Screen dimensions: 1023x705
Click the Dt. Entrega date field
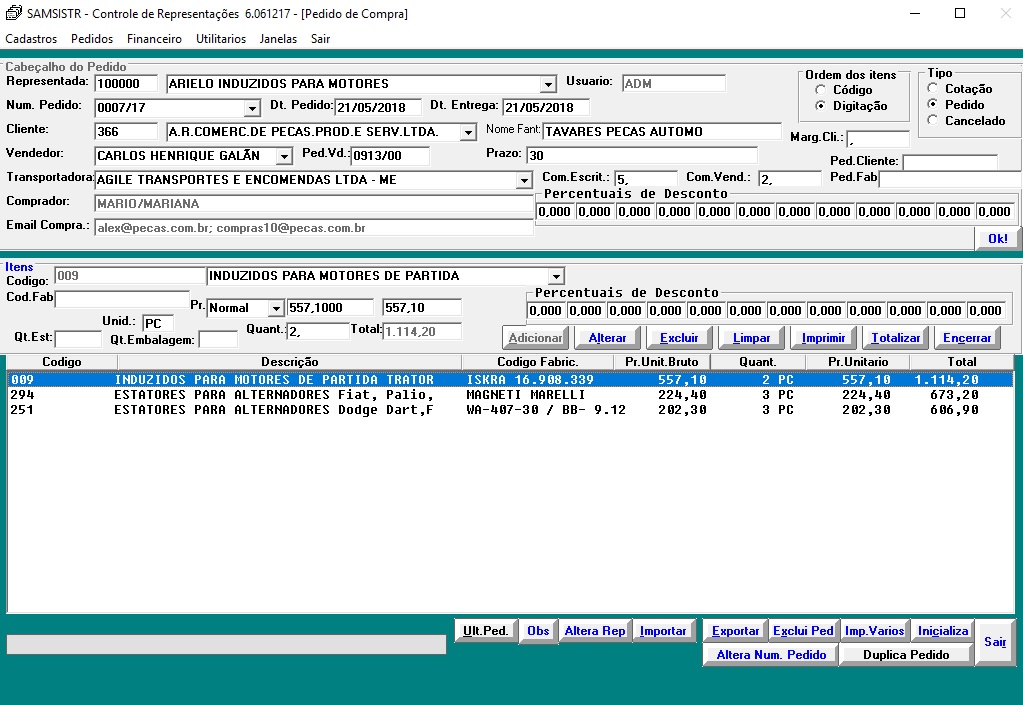546,108
